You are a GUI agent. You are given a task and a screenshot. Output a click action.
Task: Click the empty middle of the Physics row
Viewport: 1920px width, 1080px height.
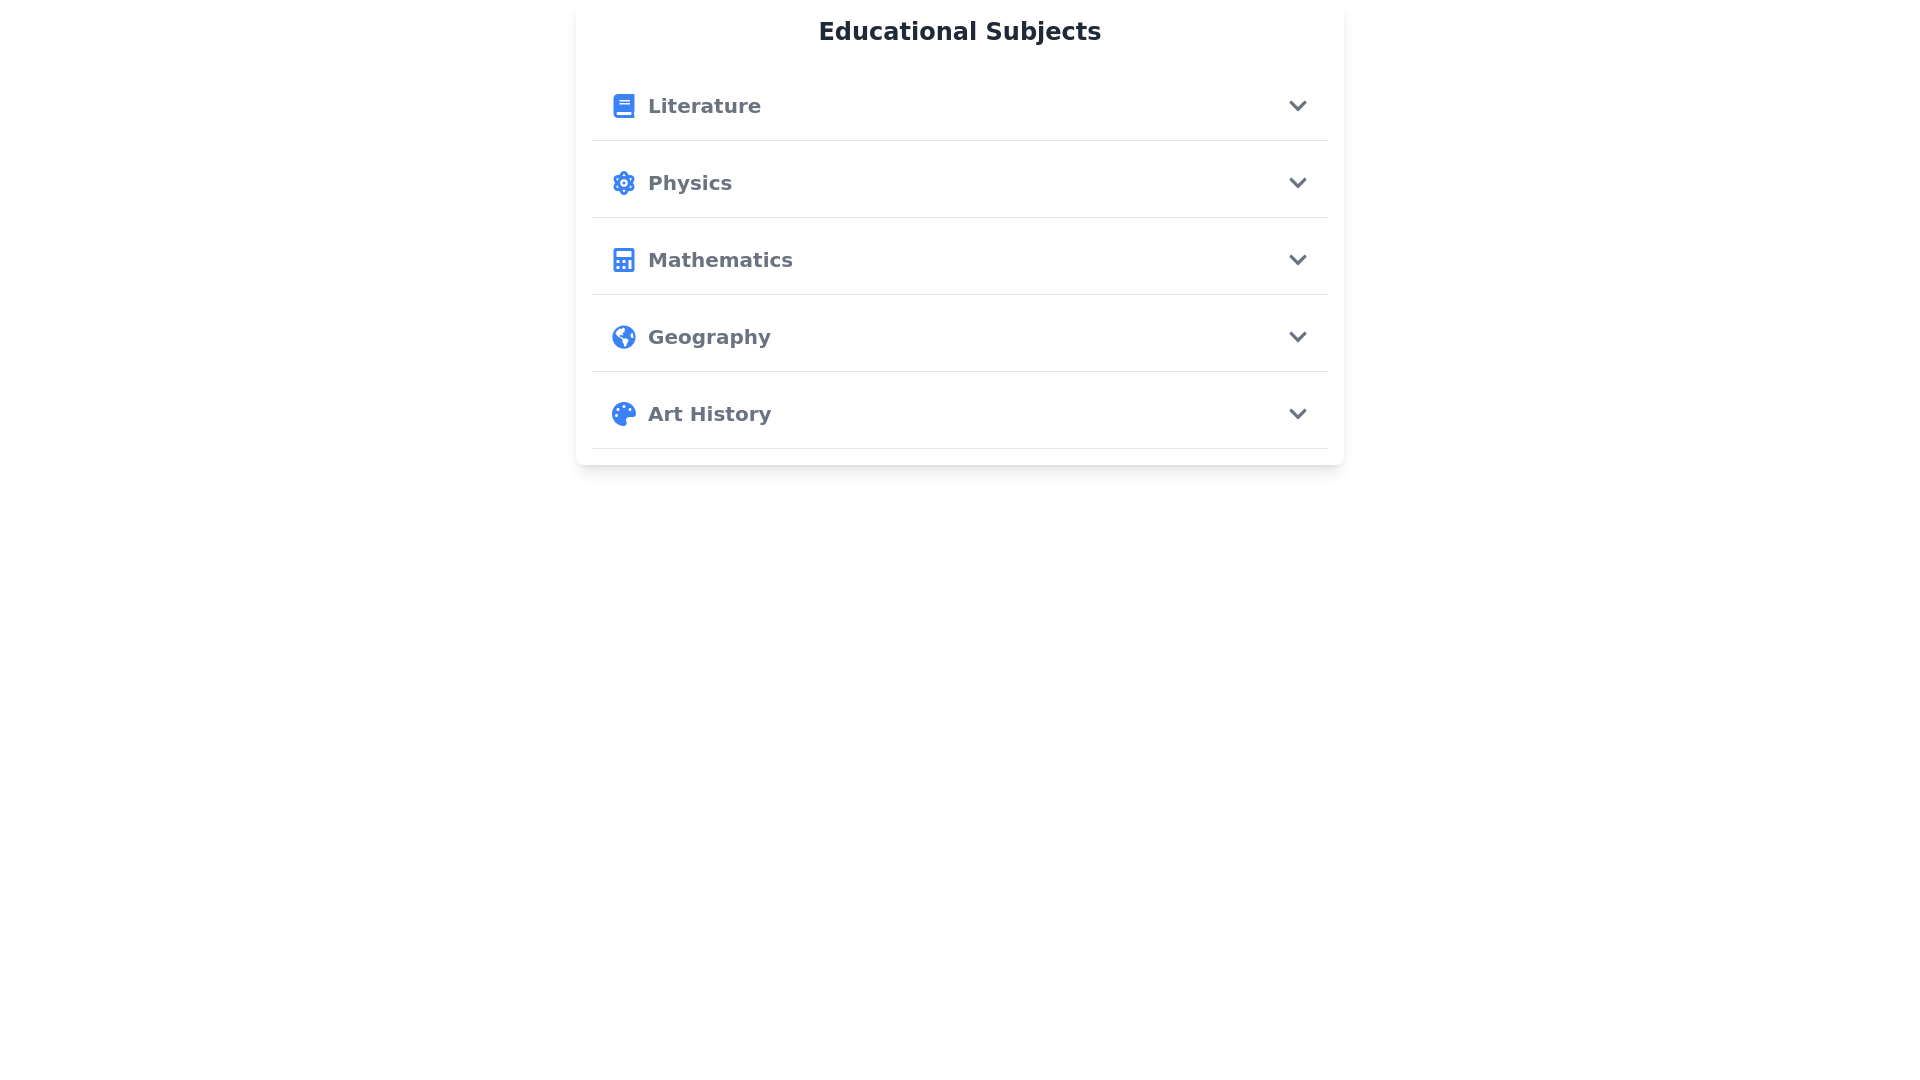coord(1000,183)
